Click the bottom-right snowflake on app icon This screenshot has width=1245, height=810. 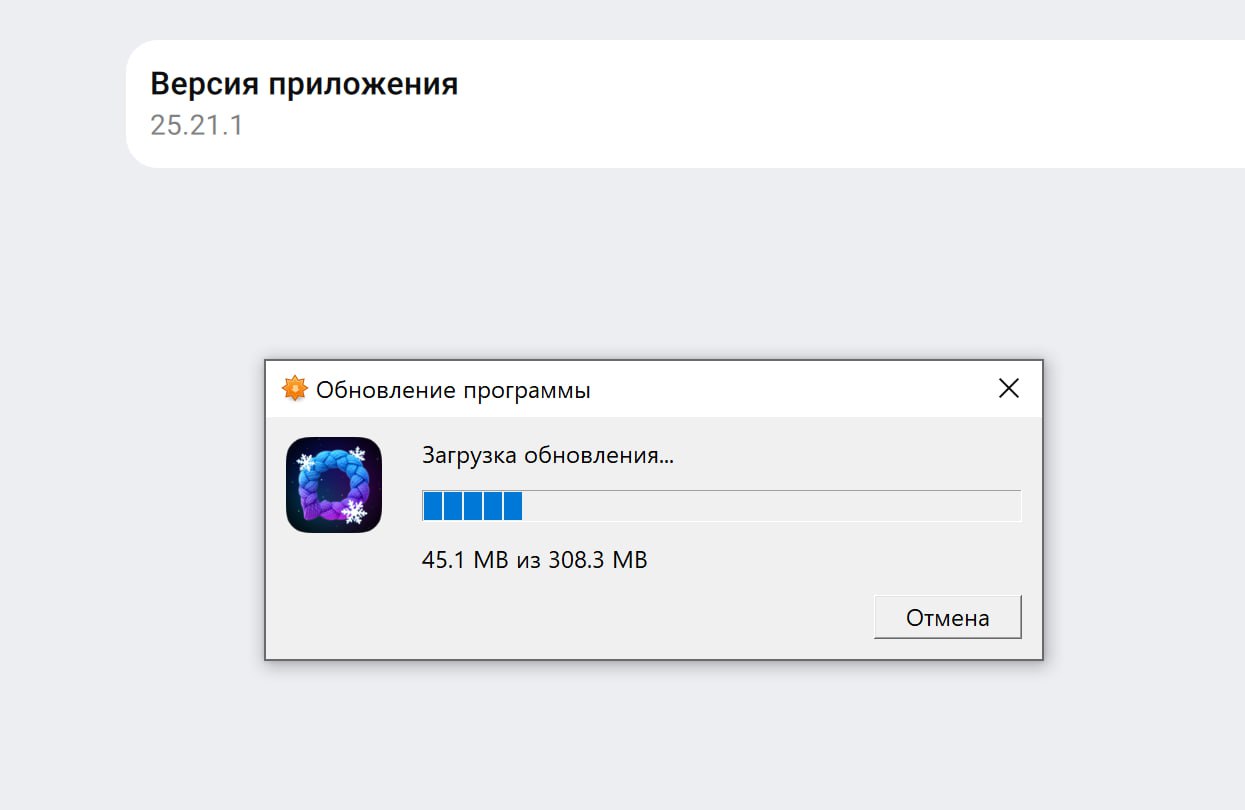click(x=353, y=512)
